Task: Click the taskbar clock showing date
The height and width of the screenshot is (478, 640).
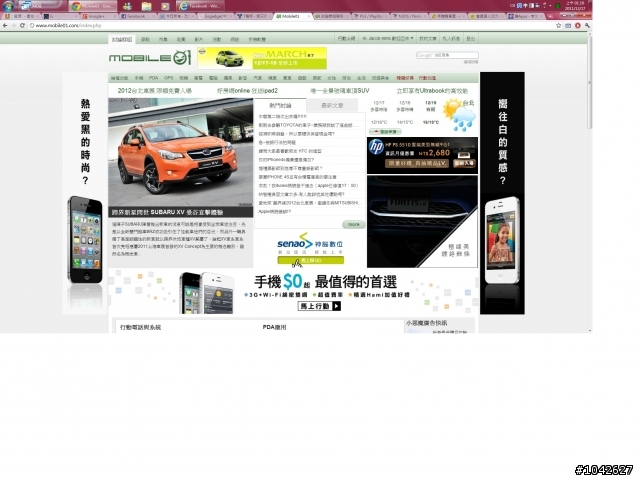Action: pyautogui.click(x=575, y=6)
